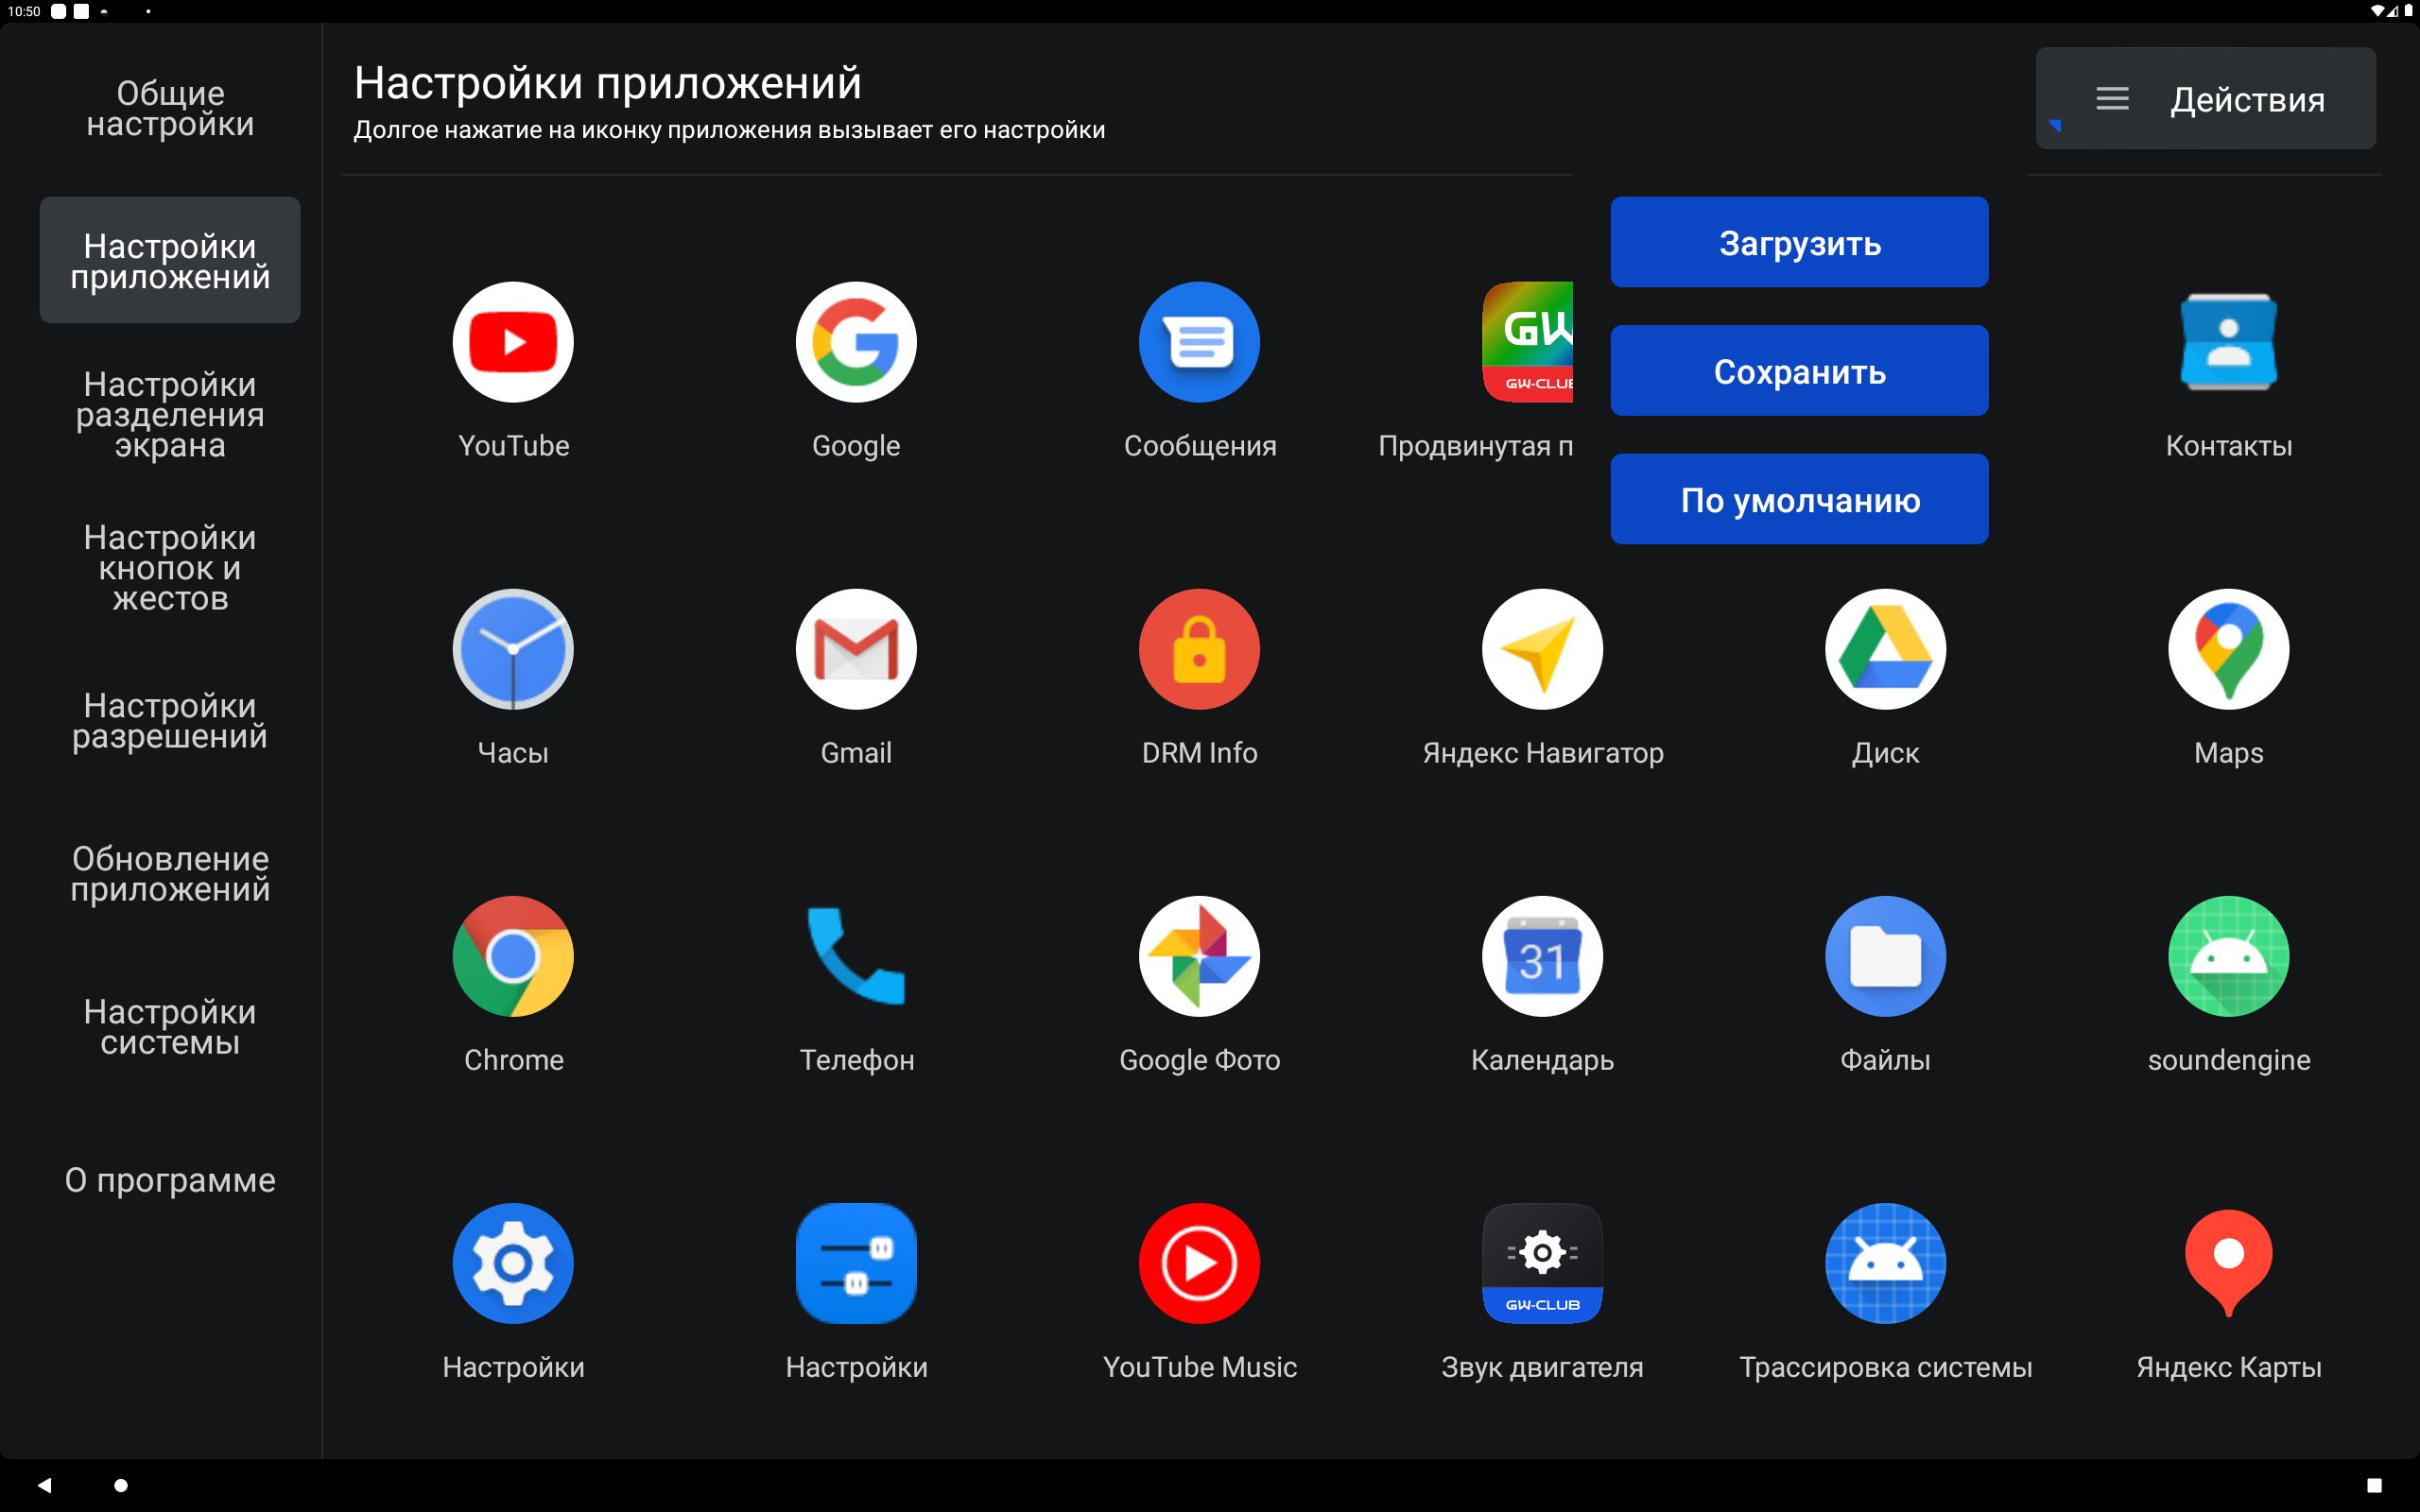Viewport: 2420px width, 1512px height.
Task: Launch Chrome browser
Action: (513, 956)
